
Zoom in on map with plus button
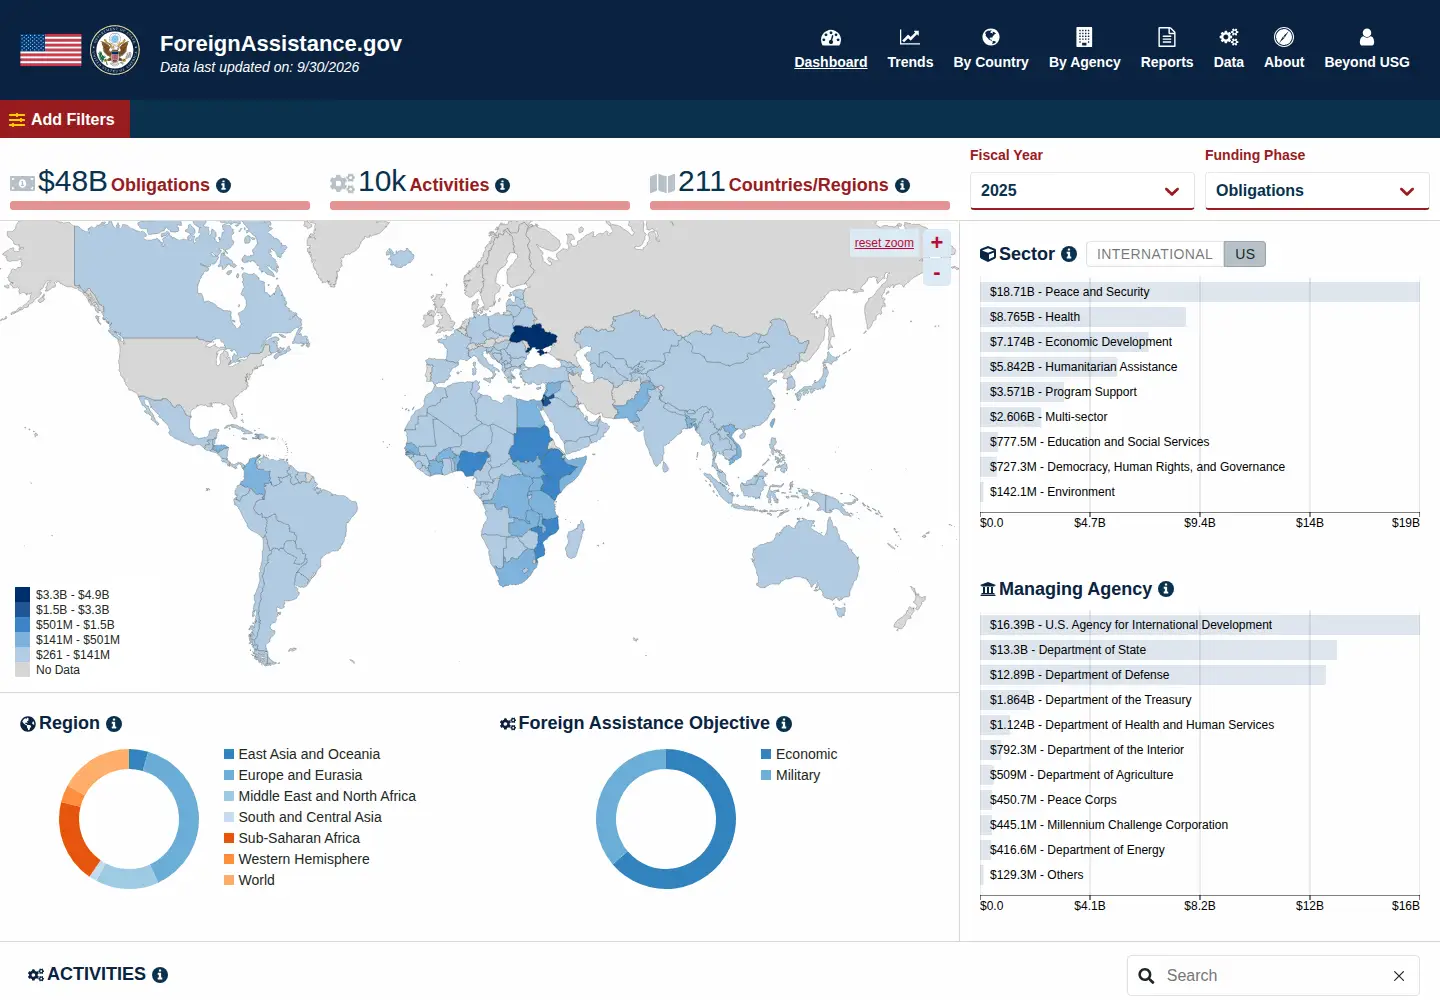(937, 242)
